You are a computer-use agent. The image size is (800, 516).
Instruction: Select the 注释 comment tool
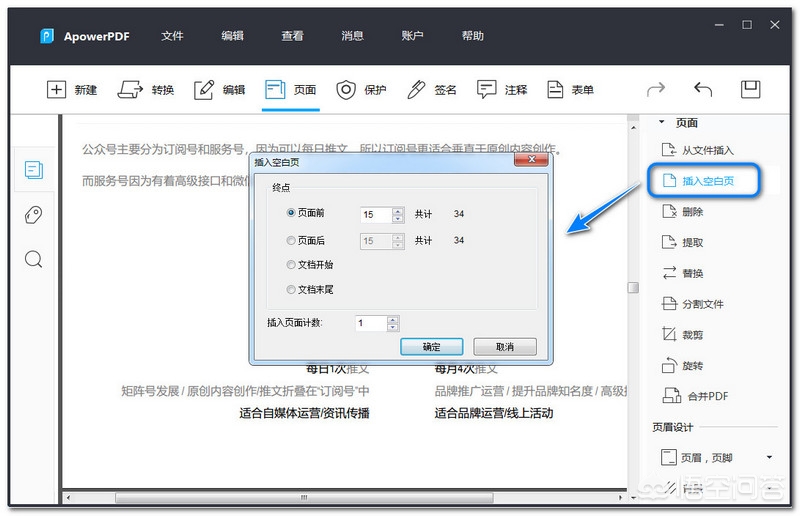pyautogui.click(x=502, y=90)
